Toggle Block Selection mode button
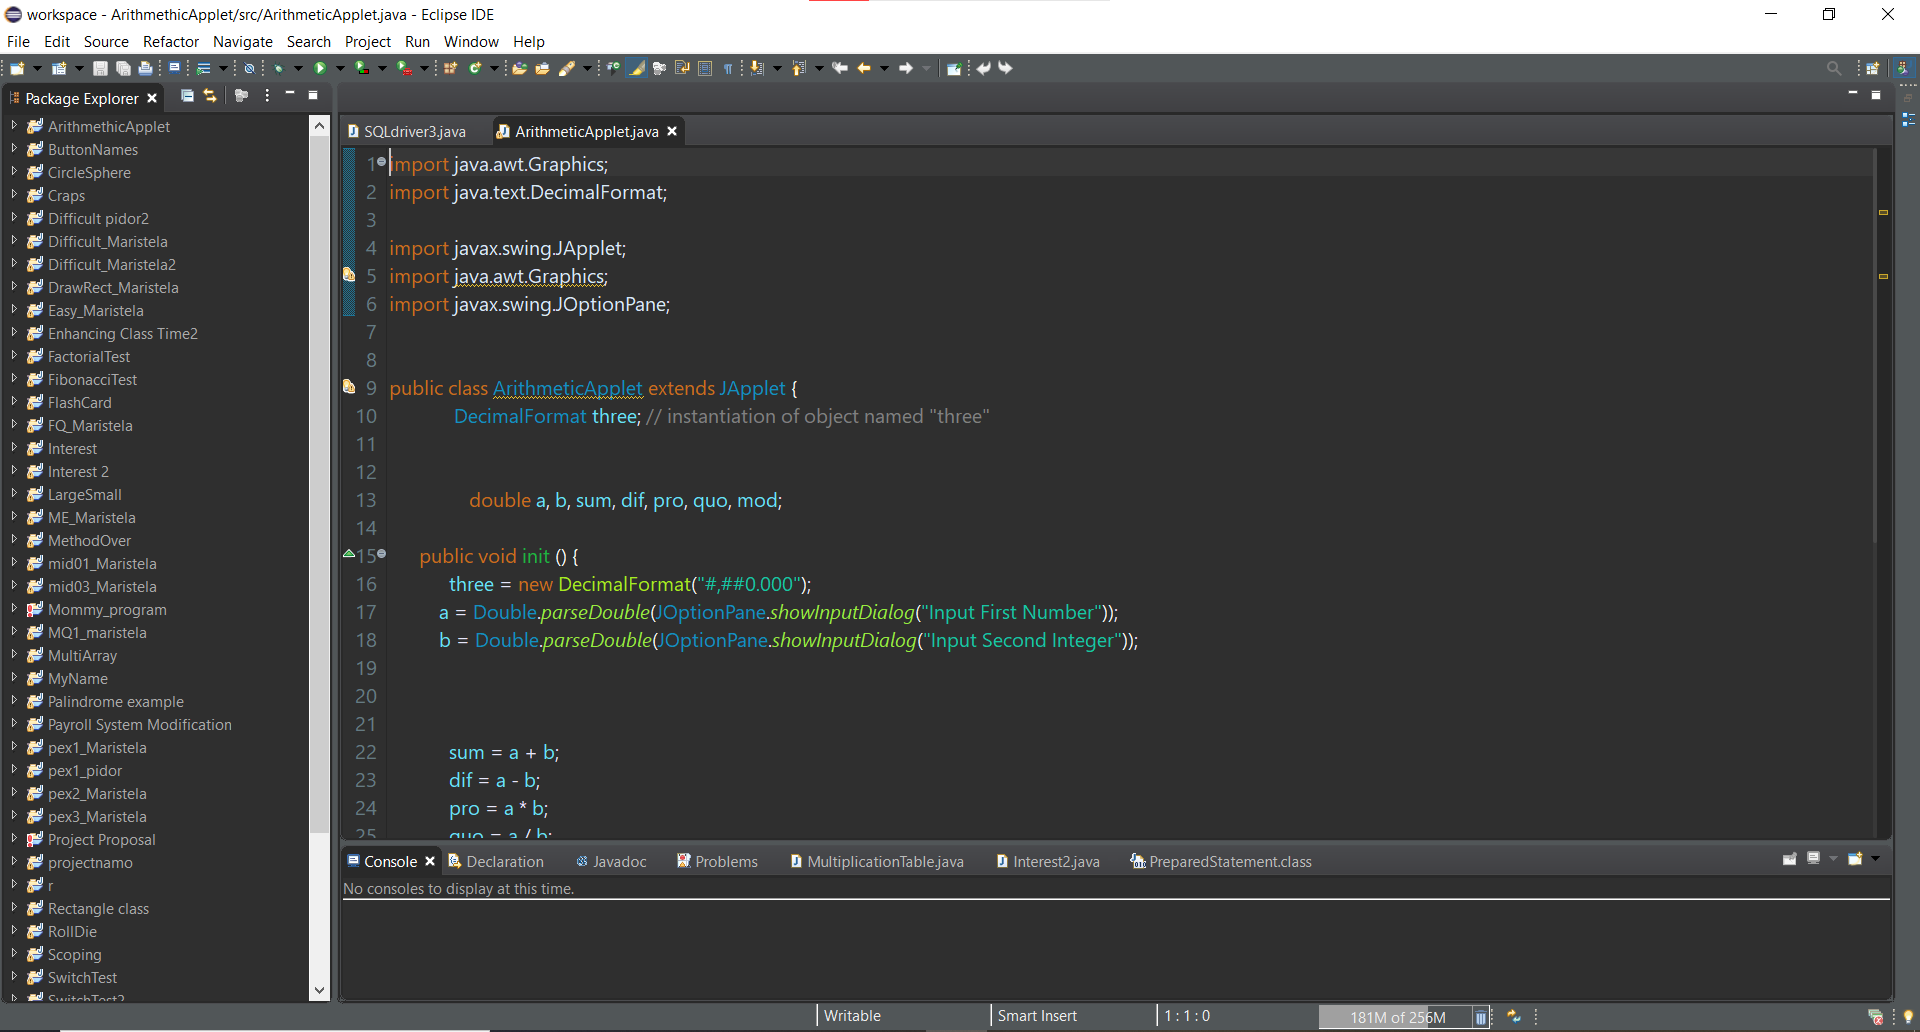The height and width of the screenshot is (1032, 1920). tap(705, 68)
